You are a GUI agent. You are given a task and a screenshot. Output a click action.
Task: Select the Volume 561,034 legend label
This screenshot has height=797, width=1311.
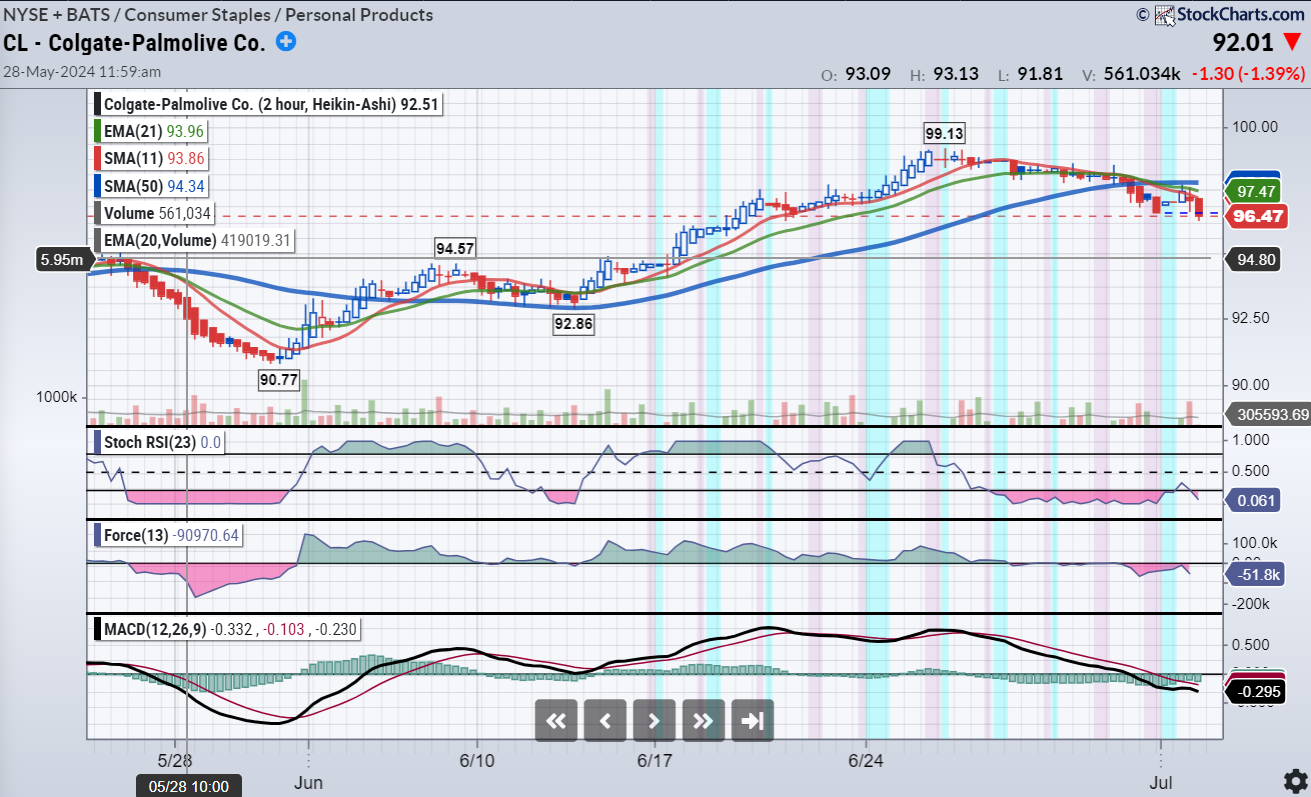[x=154, y=212]
